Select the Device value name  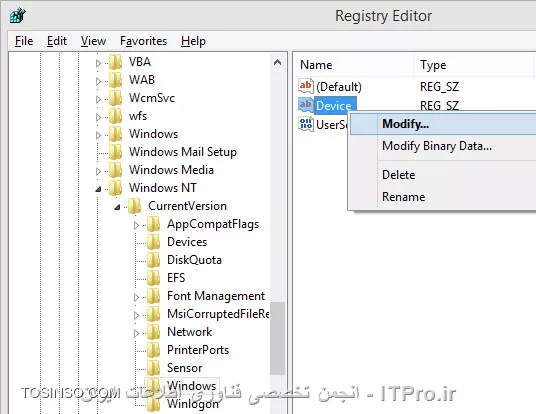point(334,106)
